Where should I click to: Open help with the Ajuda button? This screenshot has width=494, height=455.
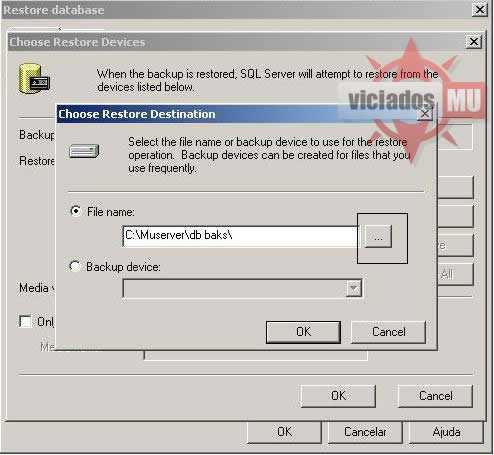(x=446, y=432)
